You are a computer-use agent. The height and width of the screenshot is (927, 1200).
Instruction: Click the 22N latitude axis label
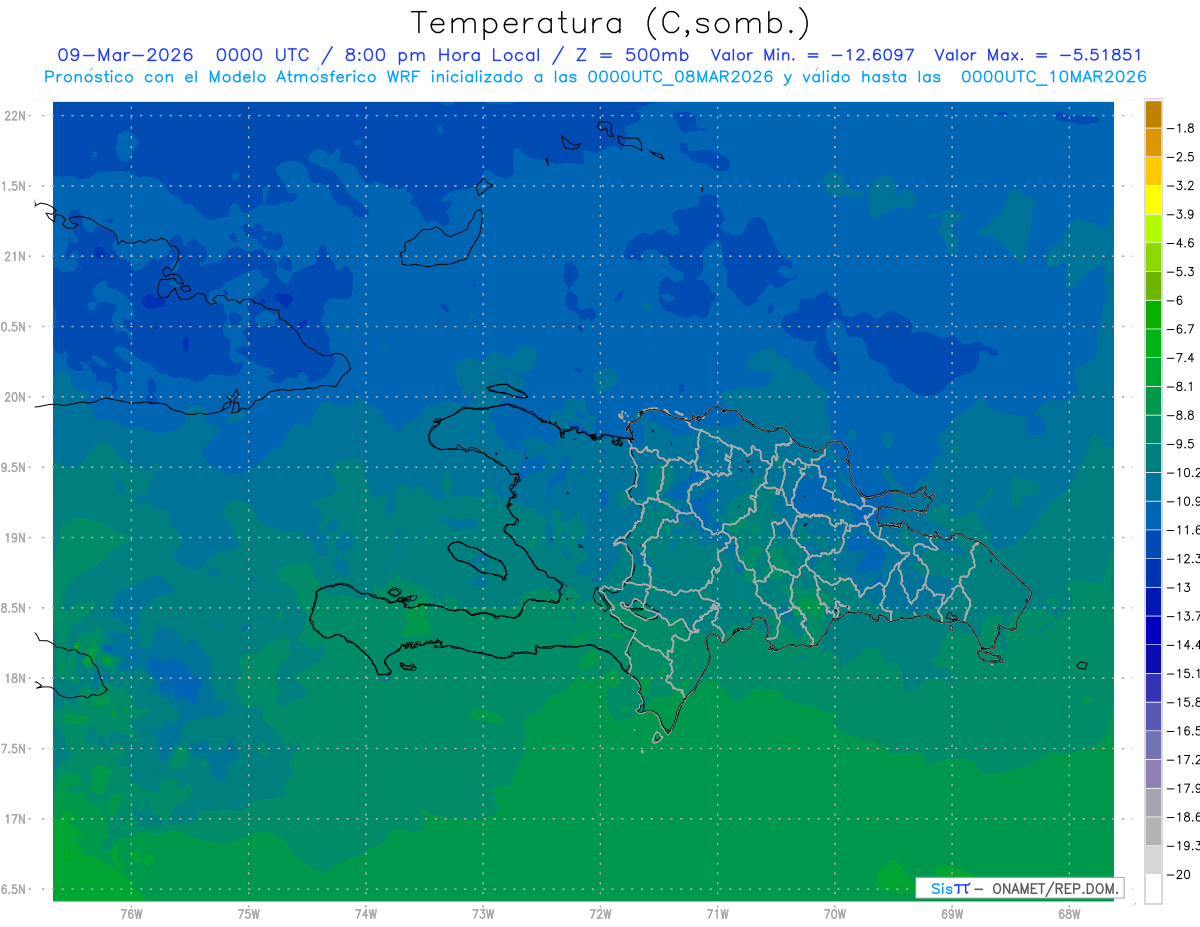pos(16,116)
